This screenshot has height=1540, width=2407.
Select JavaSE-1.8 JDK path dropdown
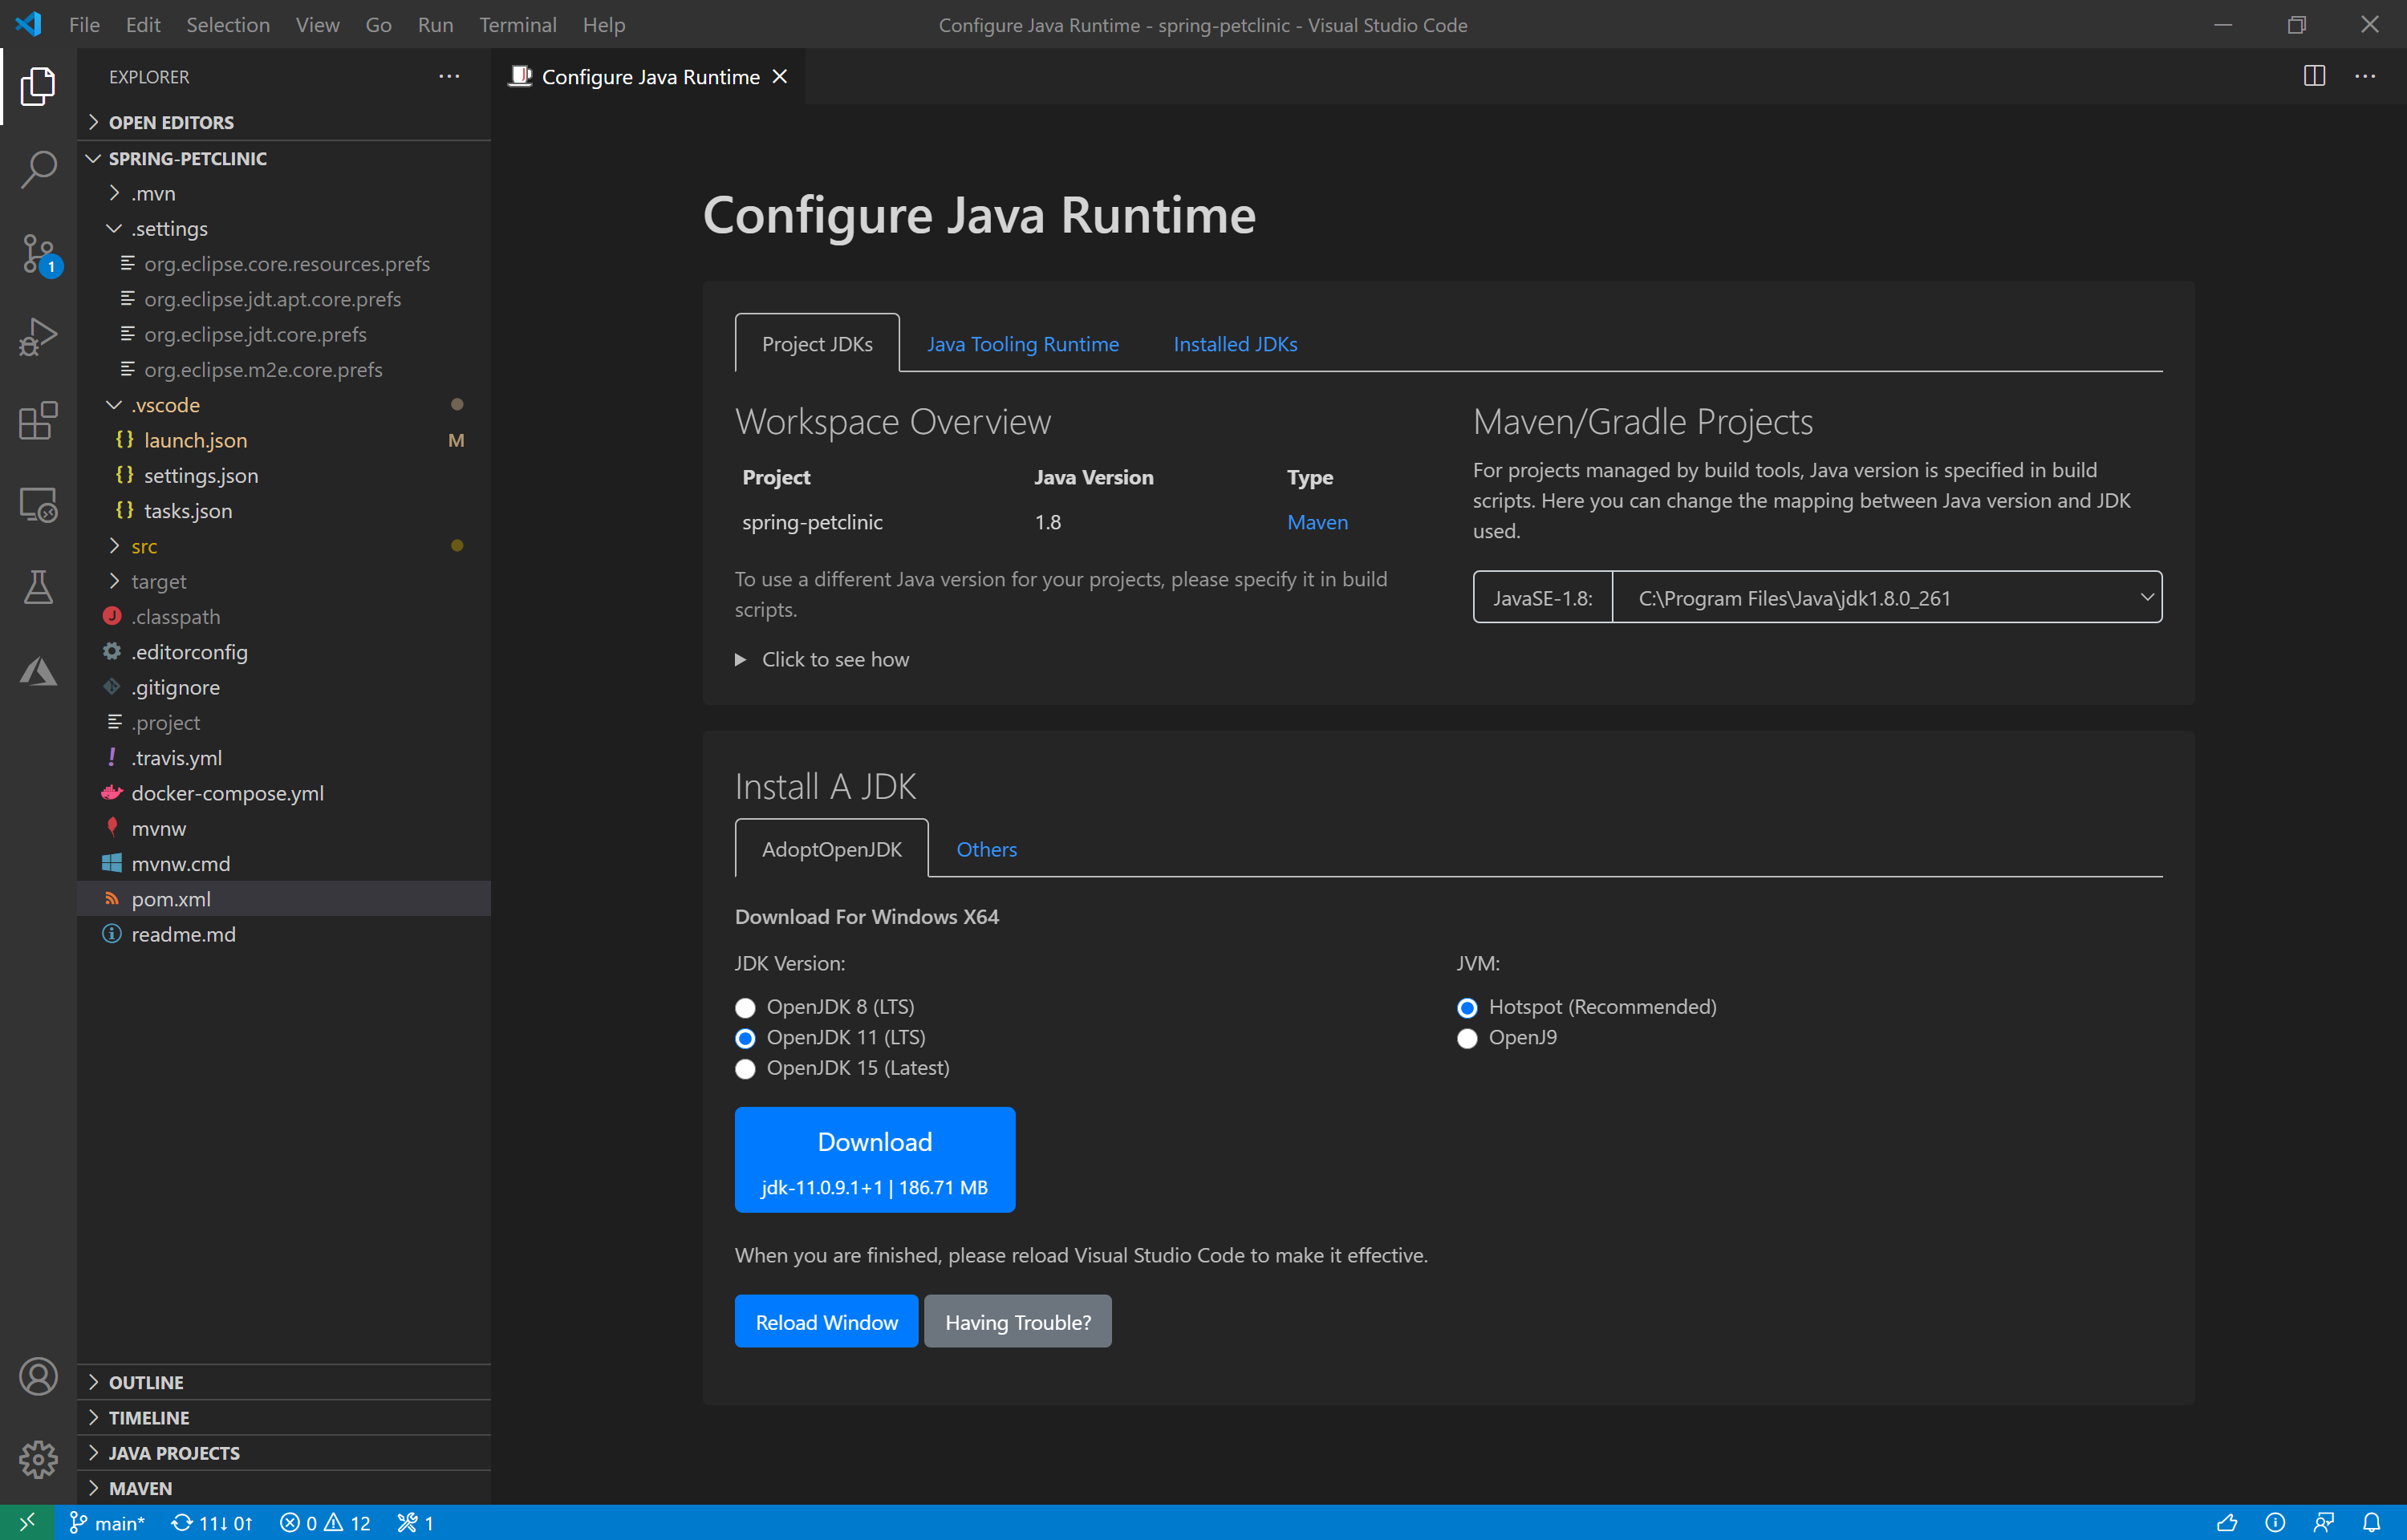(1888, 598)
